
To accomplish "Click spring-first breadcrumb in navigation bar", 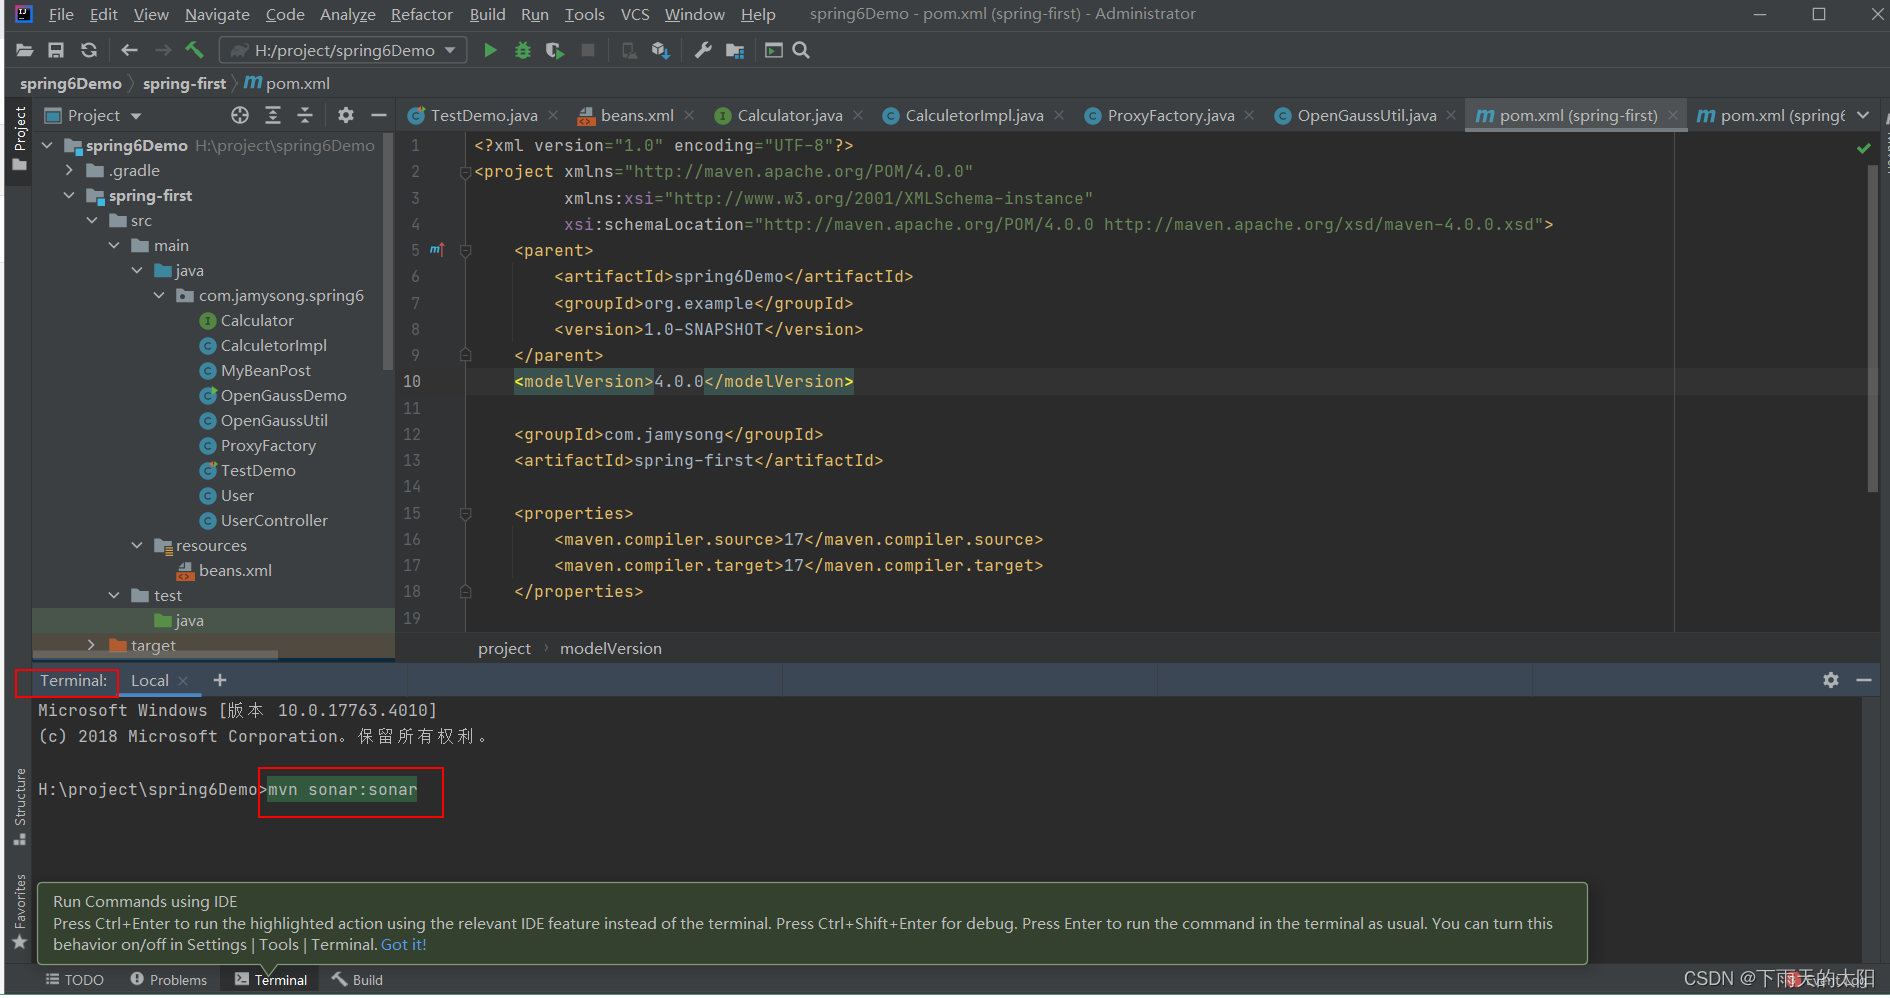I will click(184, 84).
